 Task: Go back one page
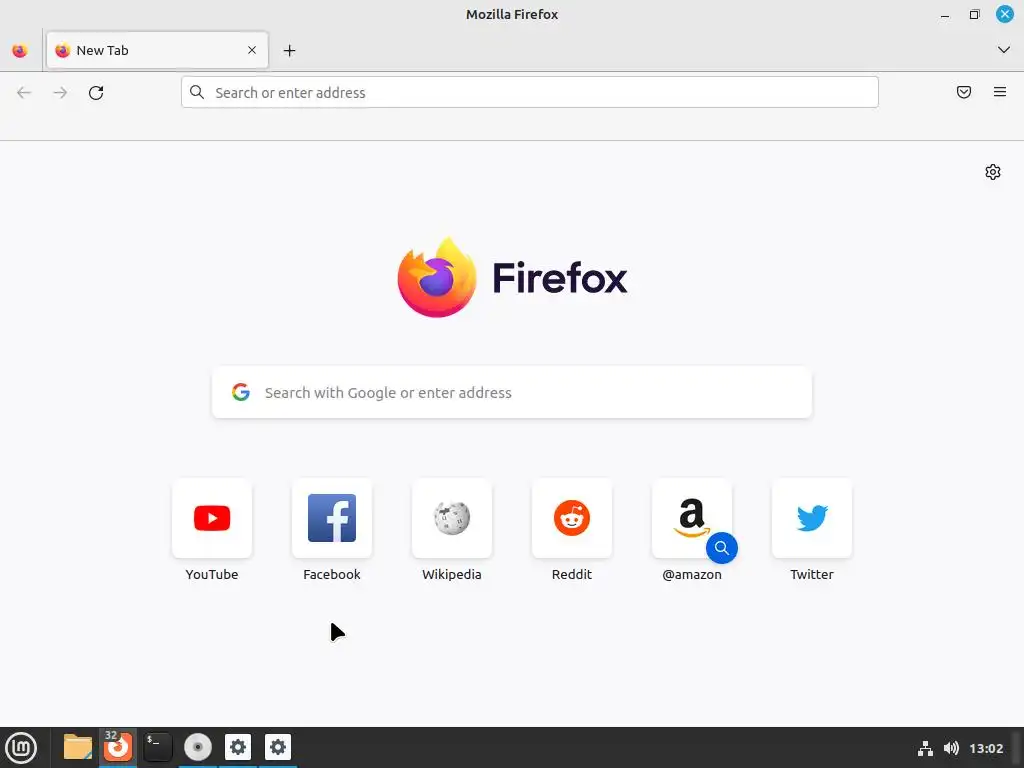pos(24,93)
